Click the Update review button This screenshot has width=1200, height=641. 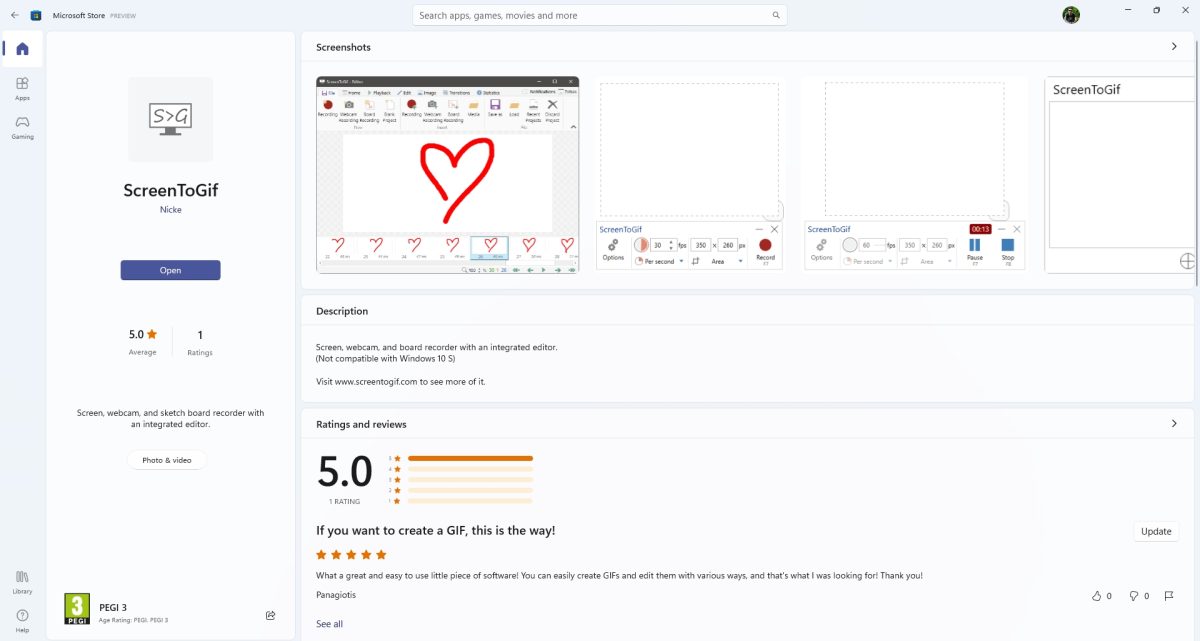click(1155, 531)
